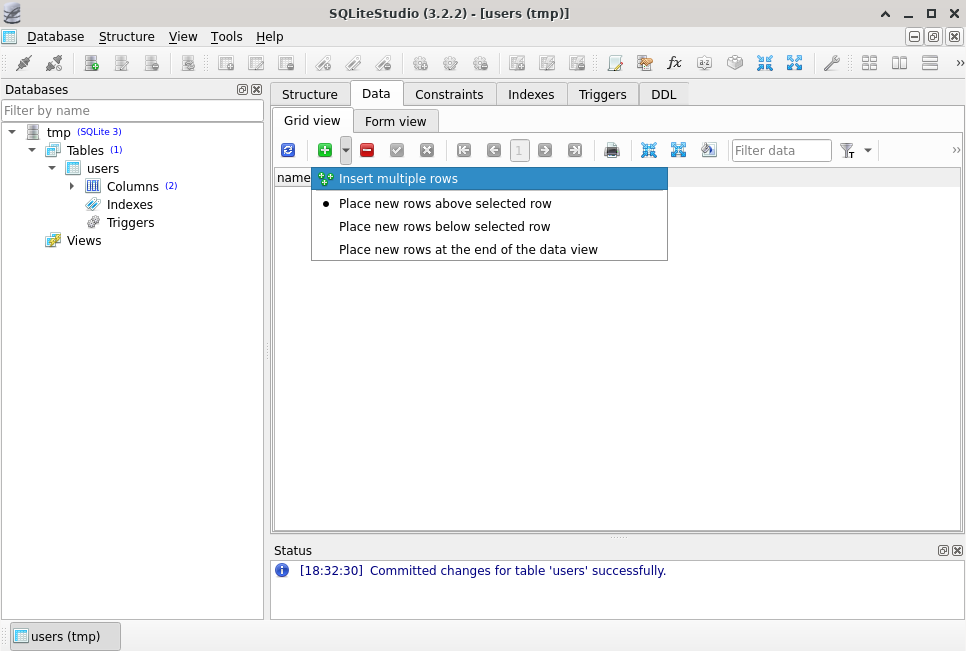Switch to the Indexes tab

tap(531, 94)
